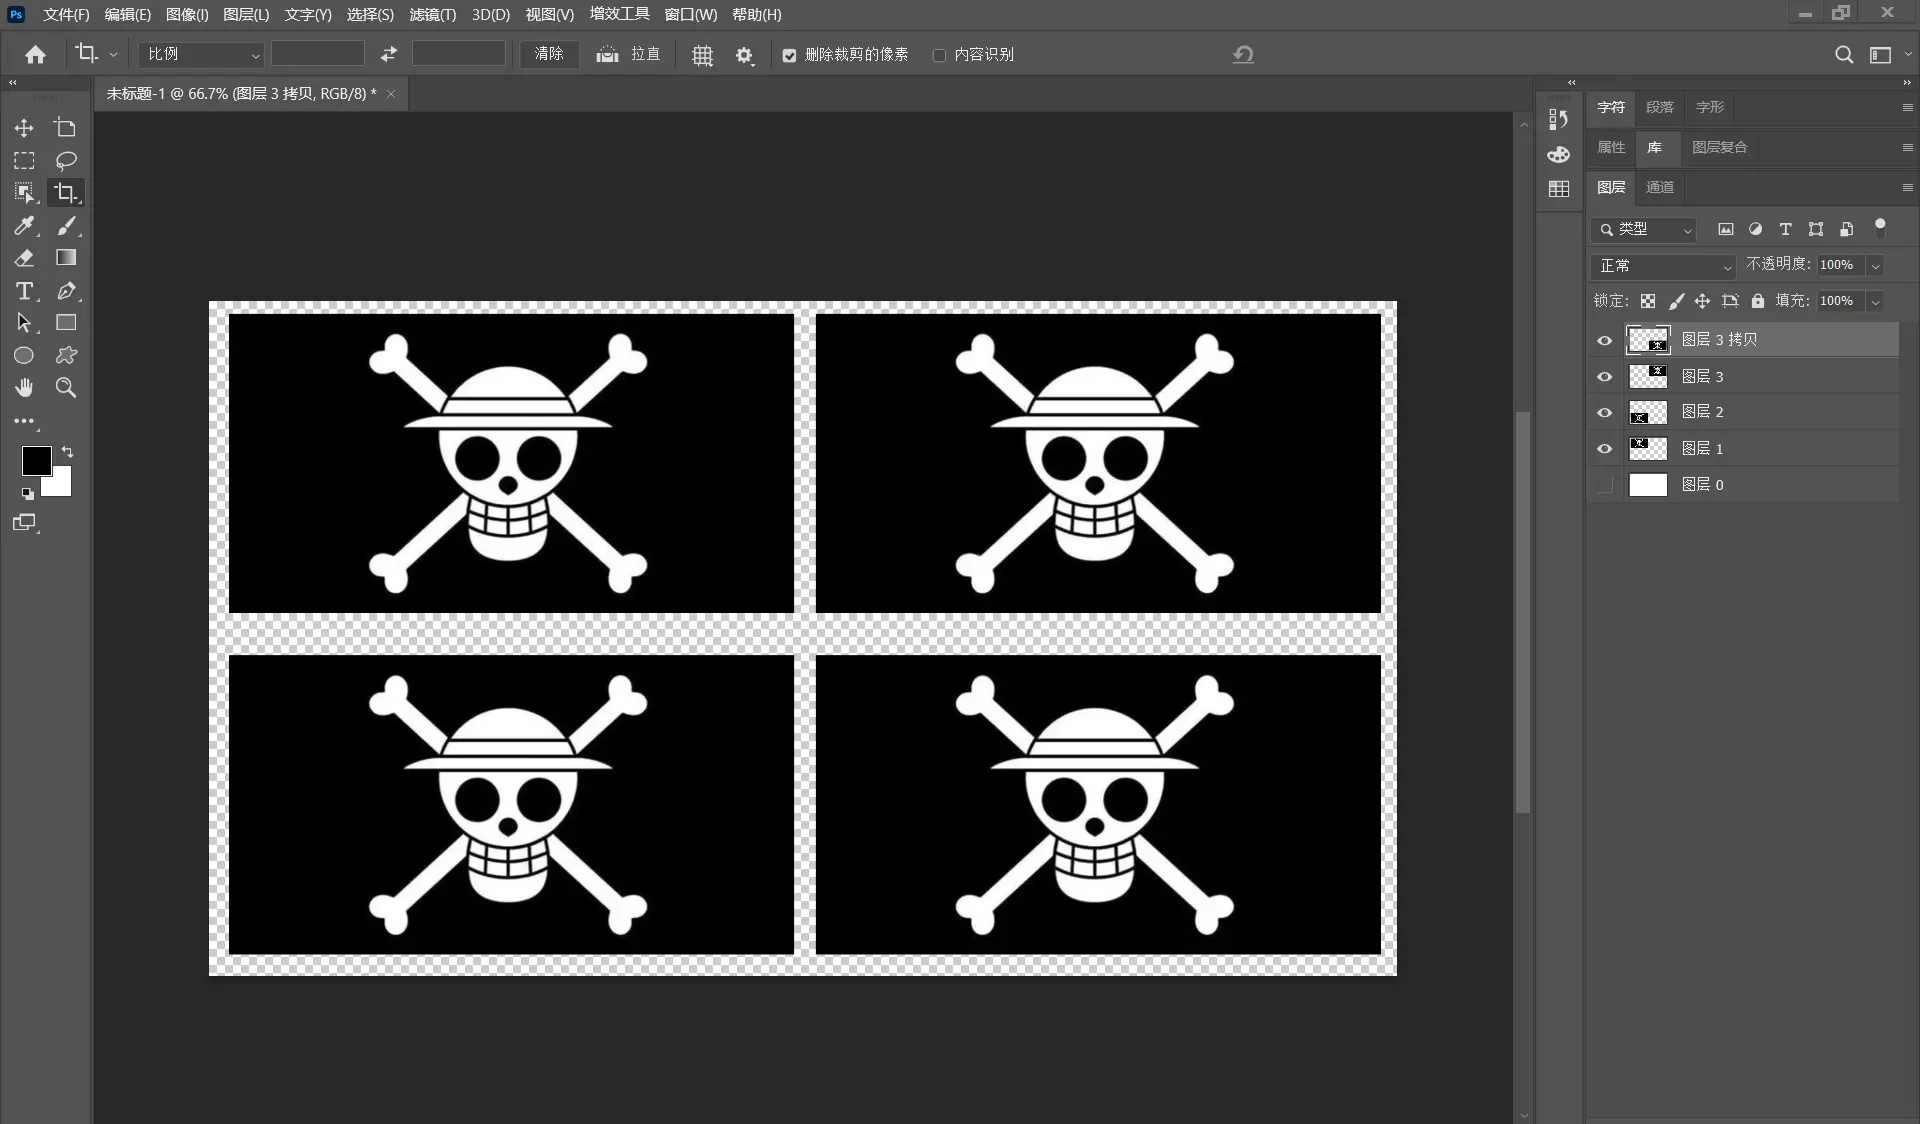Select the Artboard tool

coord(66,128)
